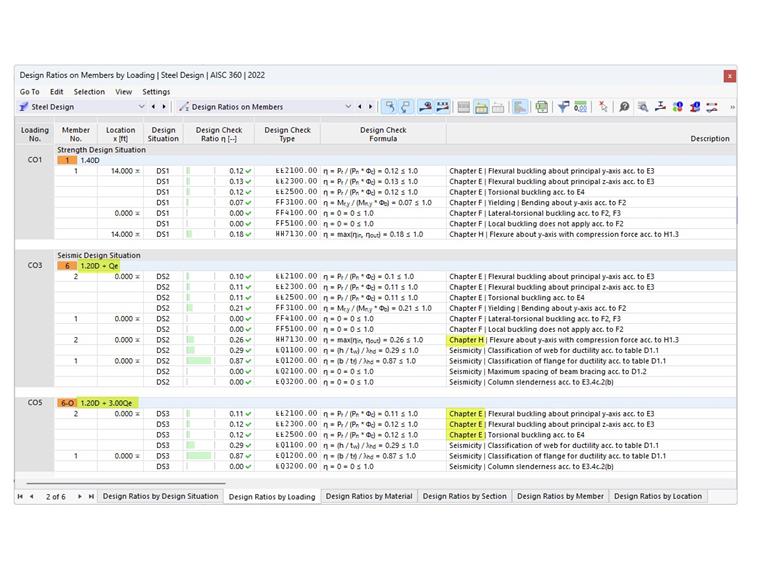The height and width of the screenshot is (570, 760).
Task: Select the CO1 loading cell
Action: (x=34, y=160)
